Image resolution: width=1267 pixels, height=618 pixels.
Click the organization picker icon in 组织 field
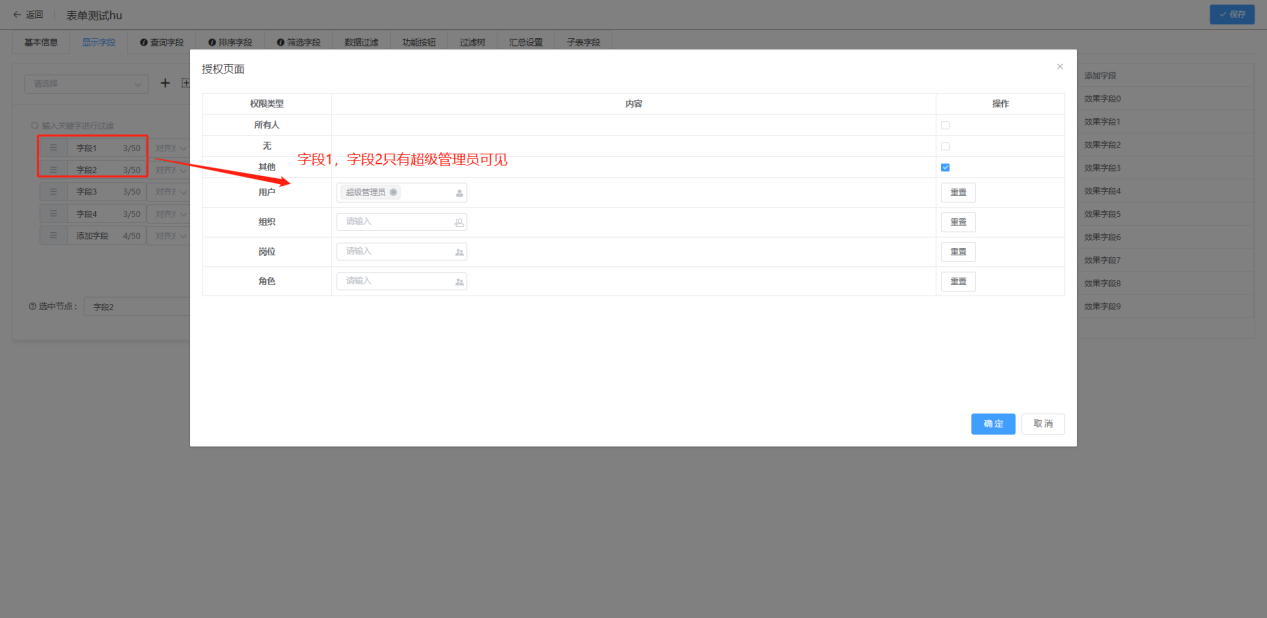point(459,222)
